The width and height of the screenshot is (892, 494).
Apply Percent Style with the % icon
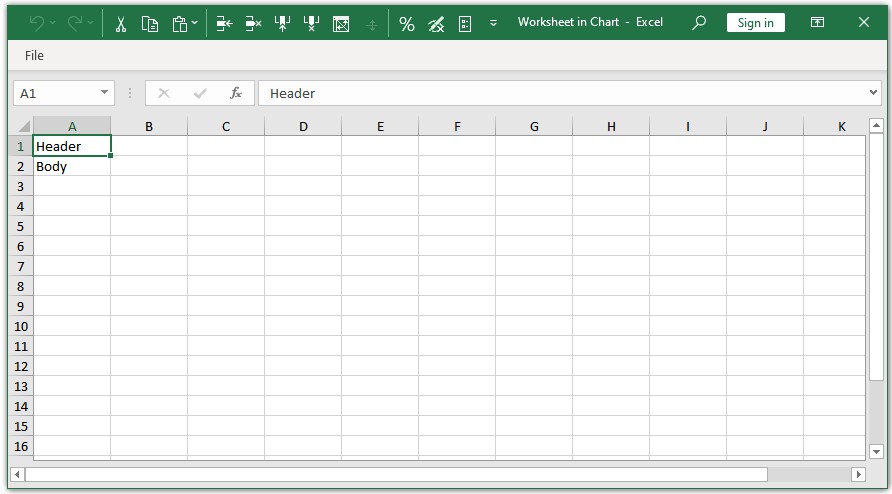pos(407,23)
